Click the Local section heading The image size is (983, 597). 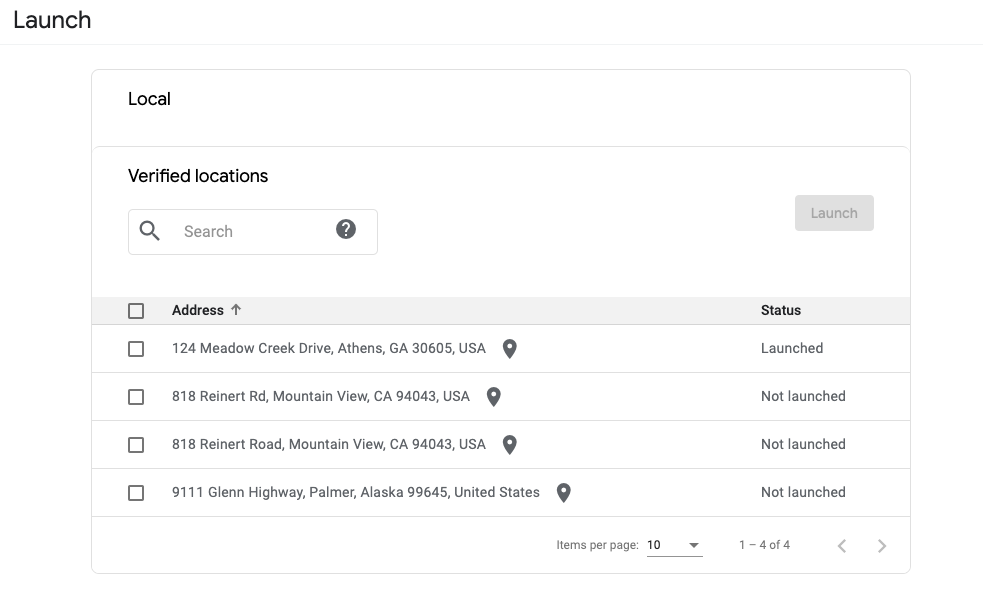pyautogui.click(x=149, y=99)
